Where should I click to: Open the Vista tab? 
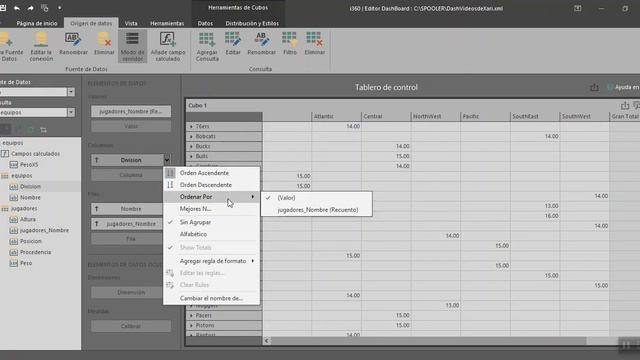pos(131,23)
